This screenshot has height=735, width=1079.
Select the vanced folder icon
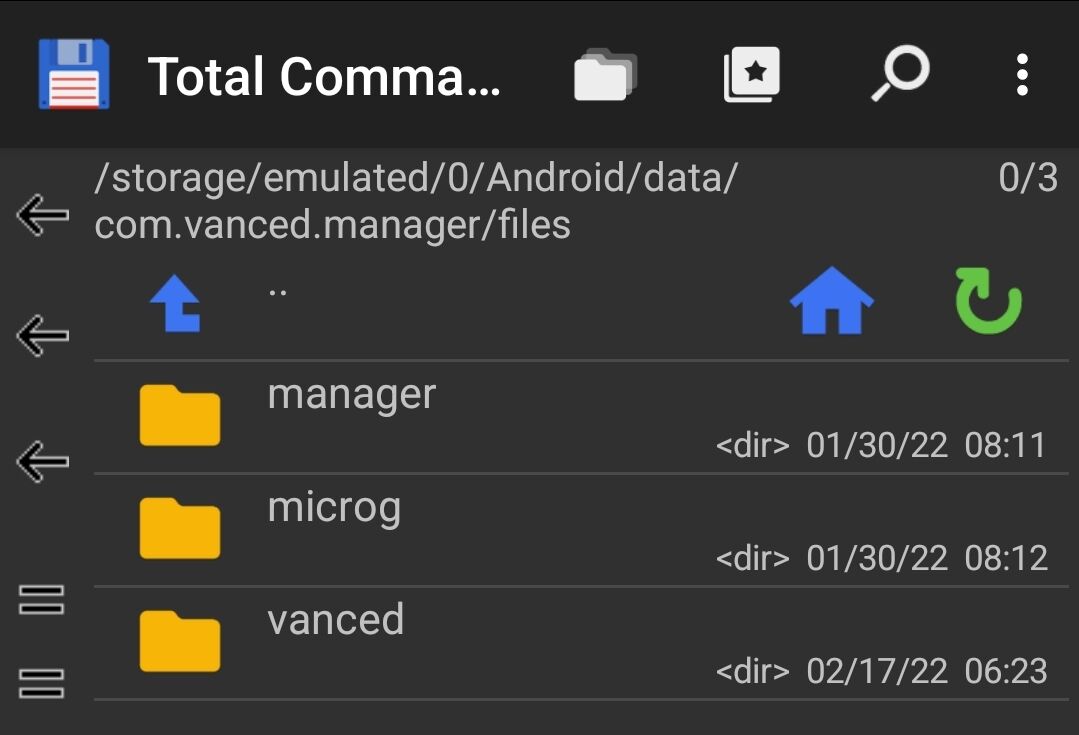pyautogui.click(x=180, y=641)
